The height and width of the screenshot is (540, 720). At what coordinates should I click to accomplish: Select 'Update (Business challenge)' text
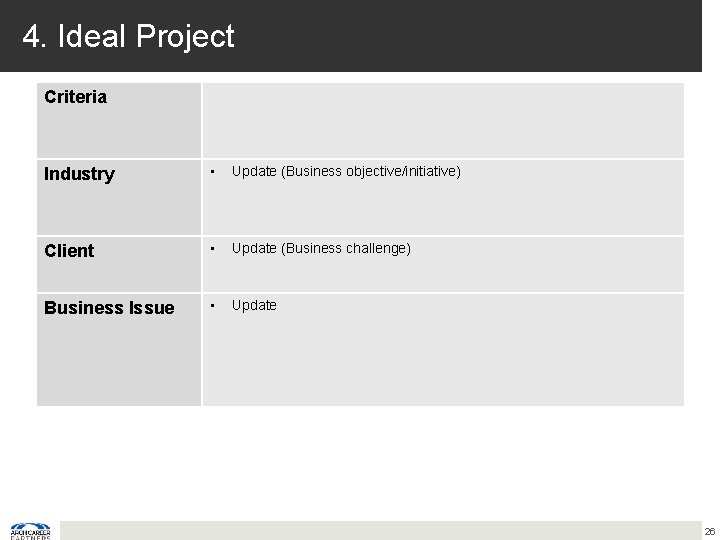coord(321,248)
